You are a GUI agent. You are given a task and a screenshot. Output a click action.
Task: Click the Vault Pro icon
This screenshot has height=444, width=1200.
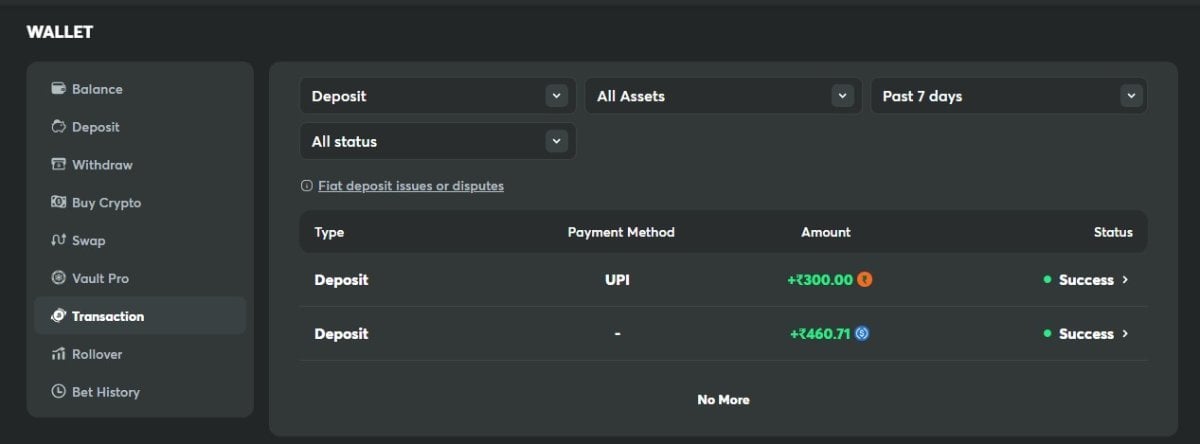pos(58,278)
